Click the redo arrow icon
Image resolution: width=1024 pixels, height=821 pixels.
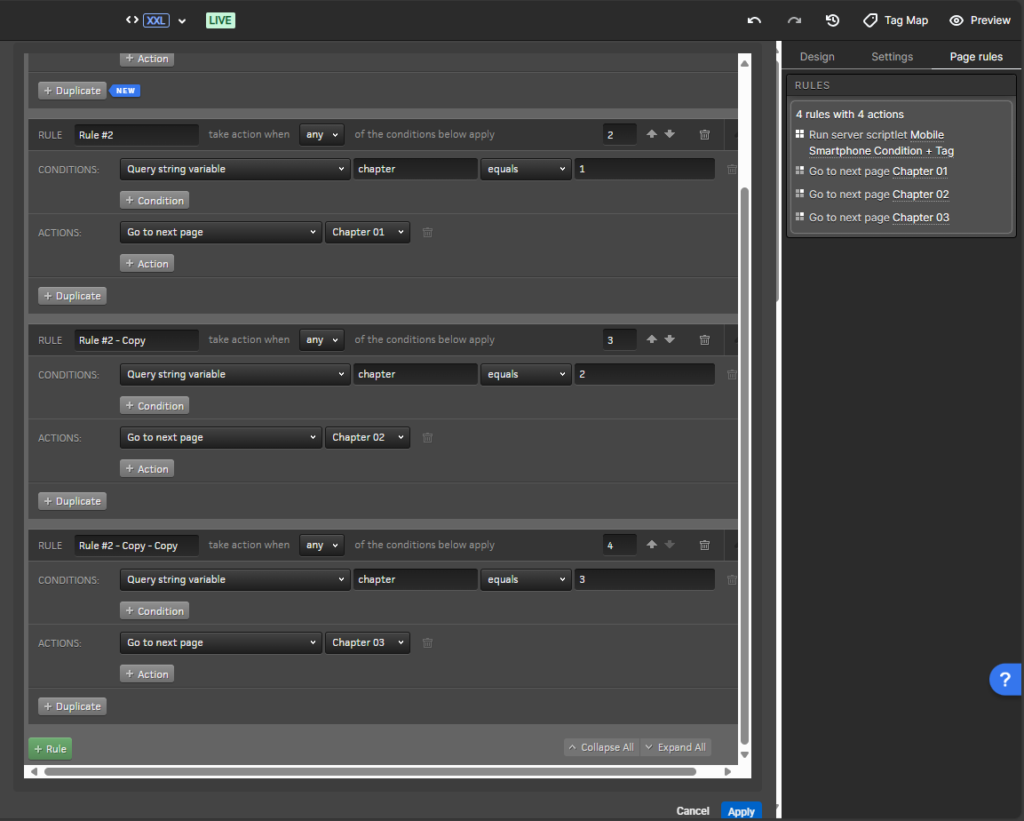[794, 20]
